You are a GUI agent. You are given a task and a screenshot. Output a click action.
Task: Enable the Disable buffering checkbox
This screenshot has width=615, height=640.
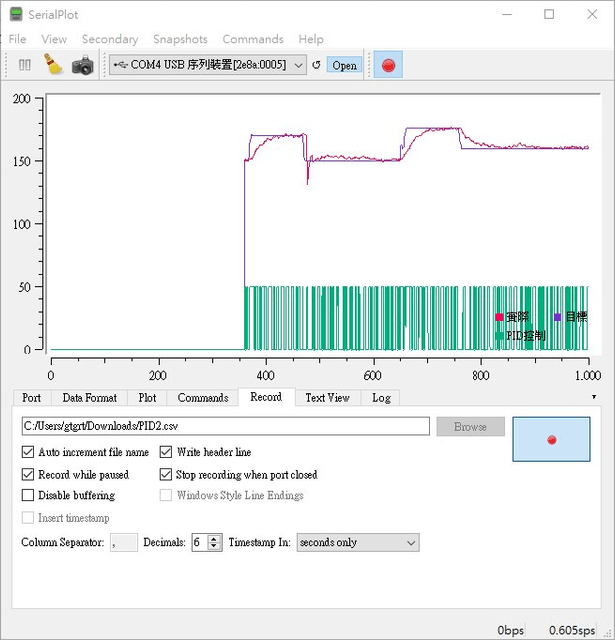[x=28, y=495]
